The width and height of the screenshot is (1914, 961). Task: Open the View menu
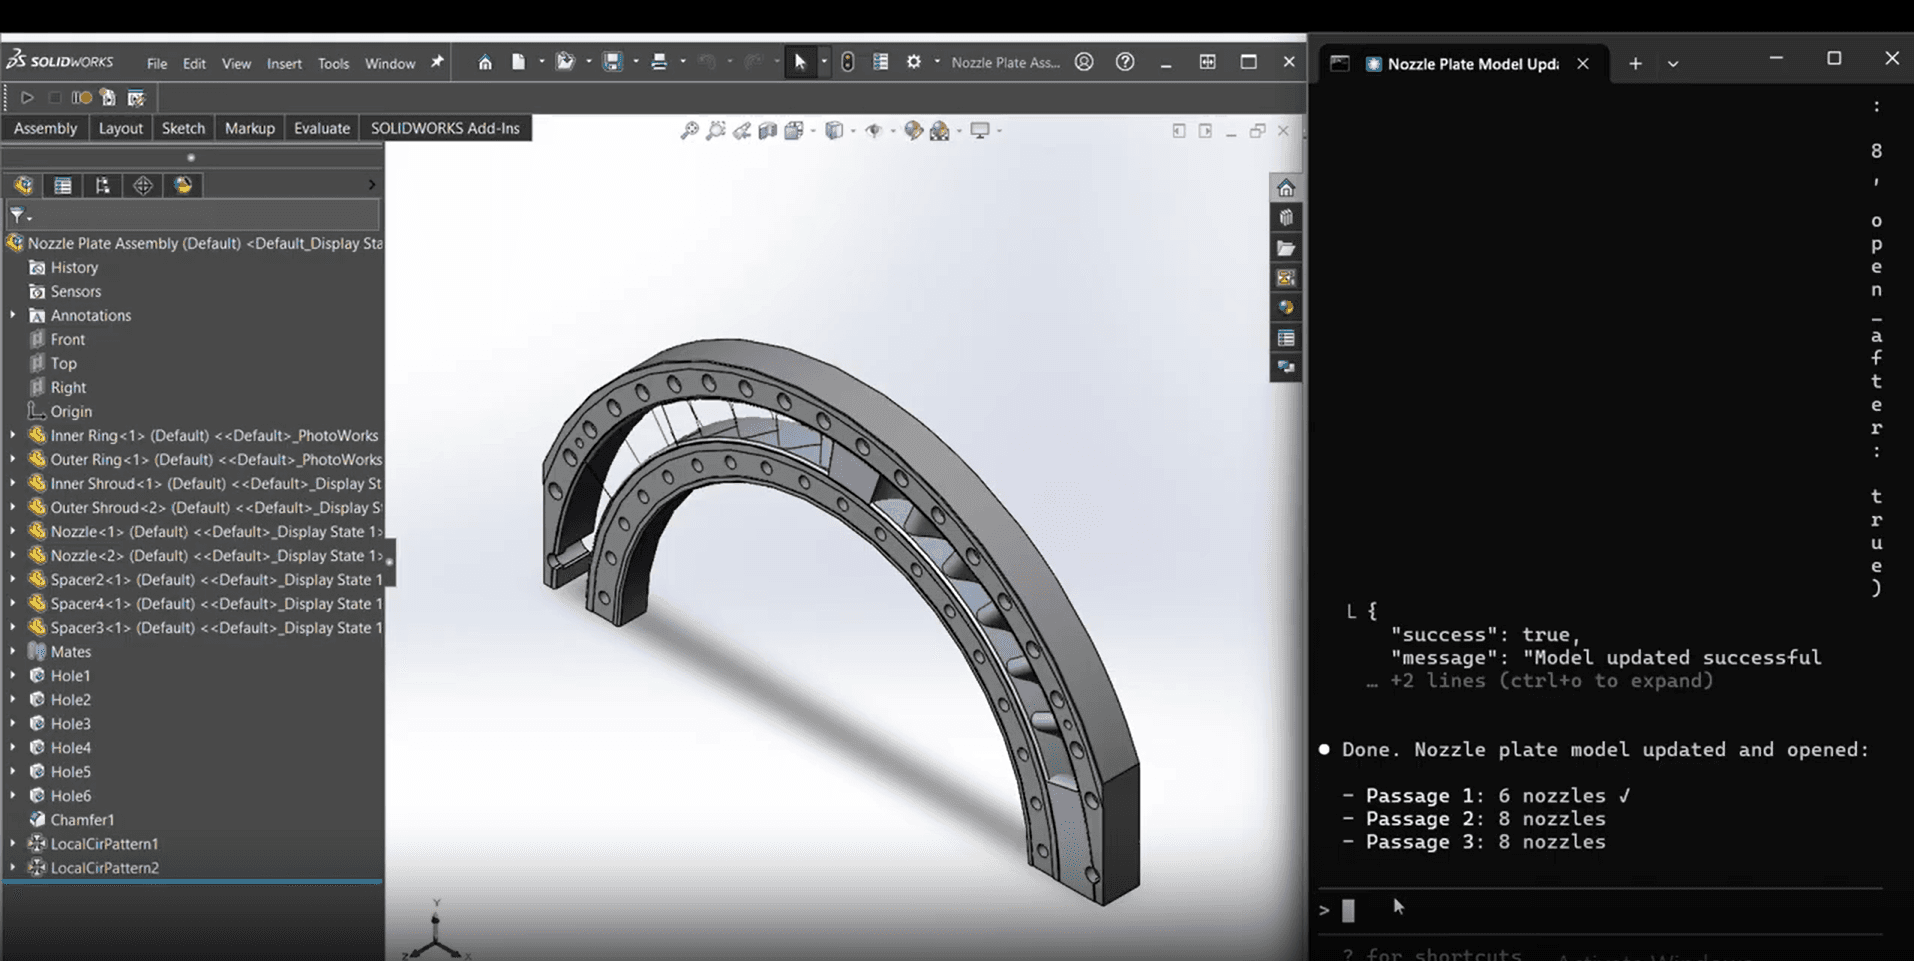click(236, 63)
